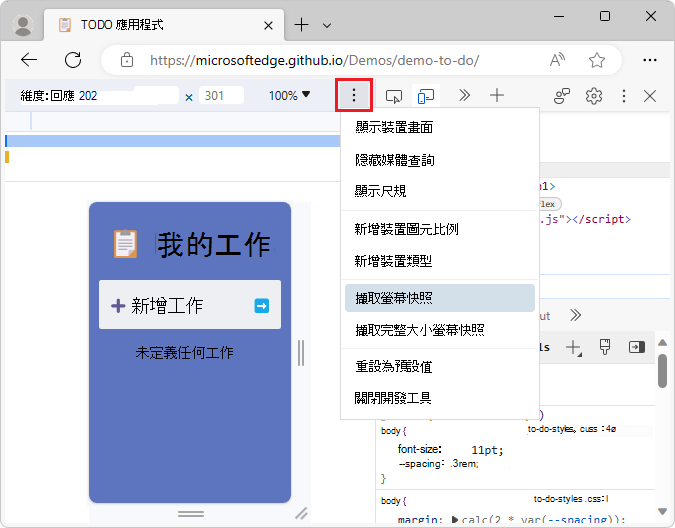View site information via the lock icon
Viewport: 675px width, 528px height.
tap(127, 60)
